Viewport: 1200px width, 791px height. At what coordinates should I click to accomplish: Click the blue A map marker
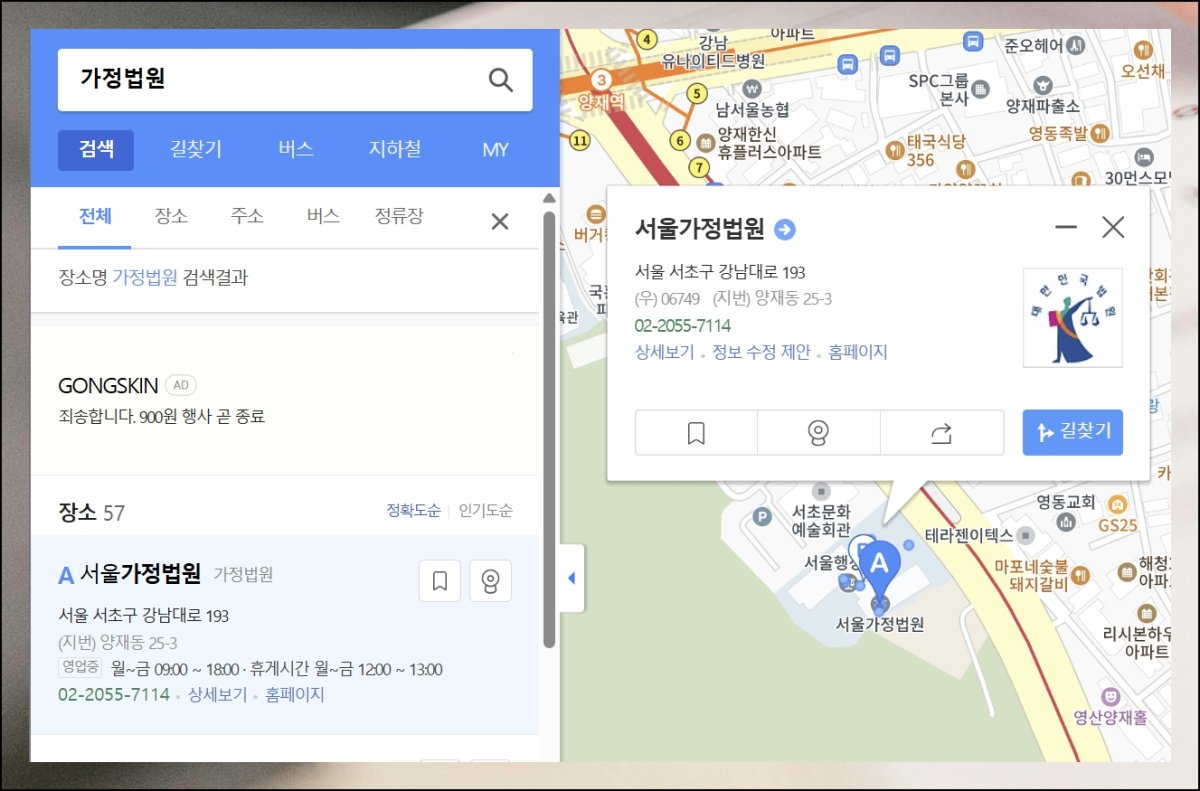879,570
